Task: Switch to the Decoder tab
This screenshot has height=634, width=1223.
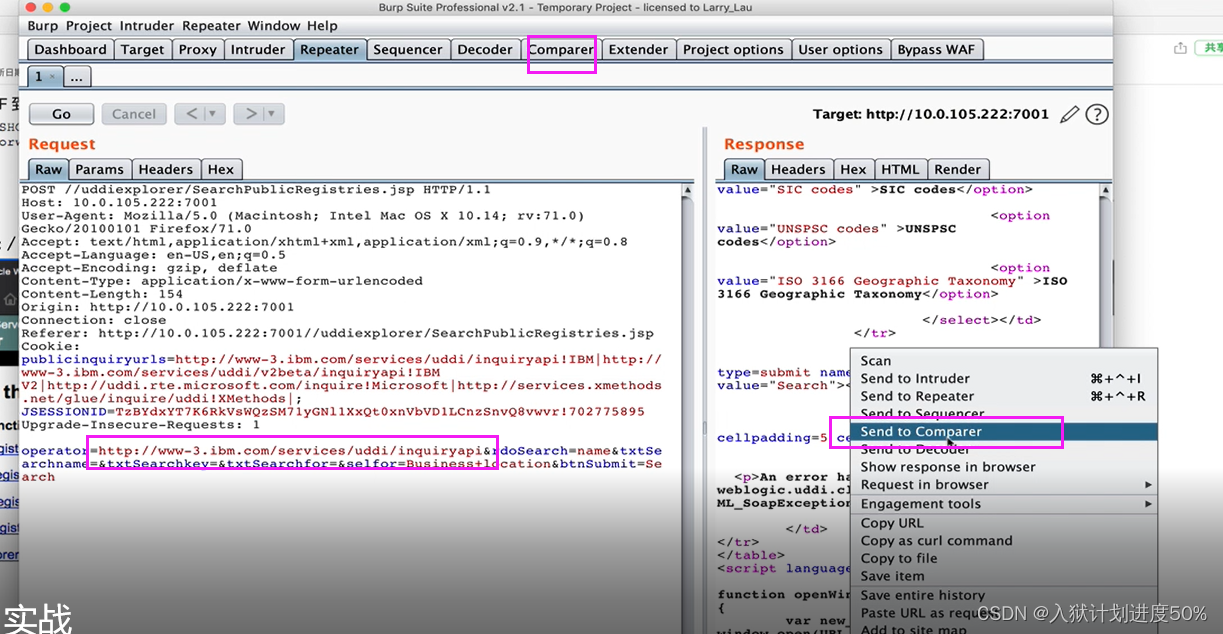Action: tap(485, 49)
